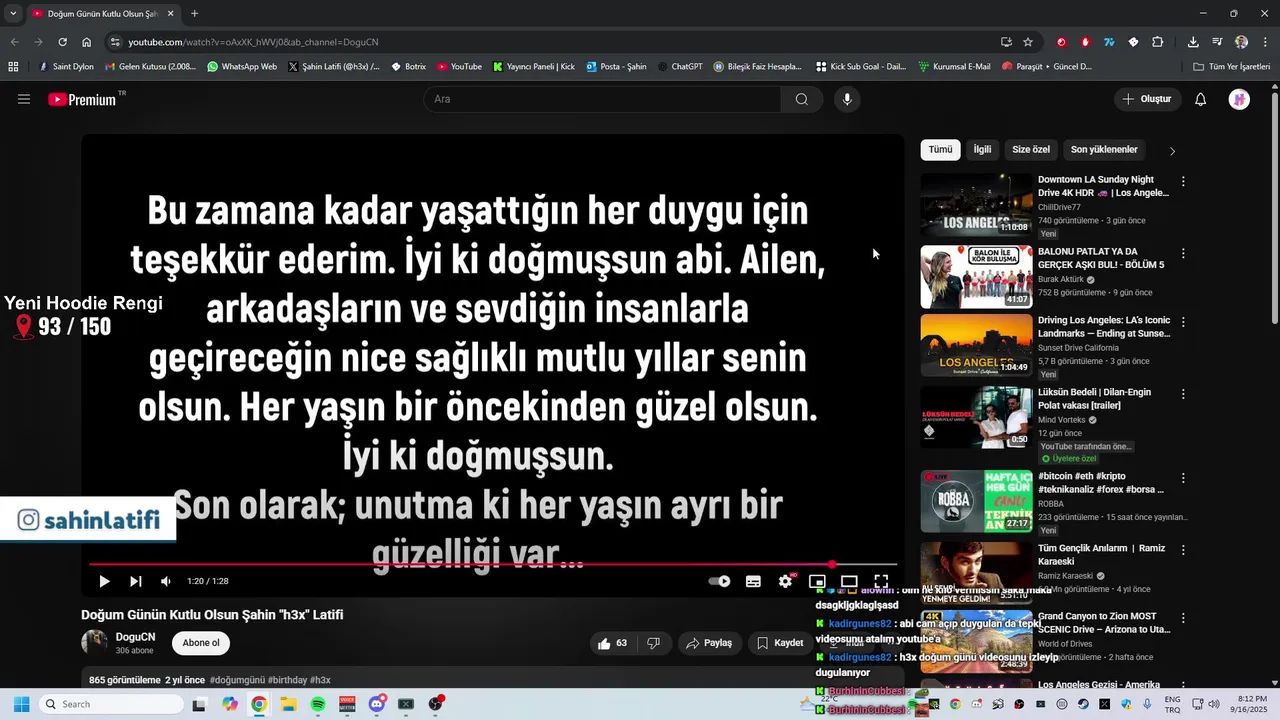1280x720 pixels.
Task: Select the İlgili filter chip
Action: 983,150
